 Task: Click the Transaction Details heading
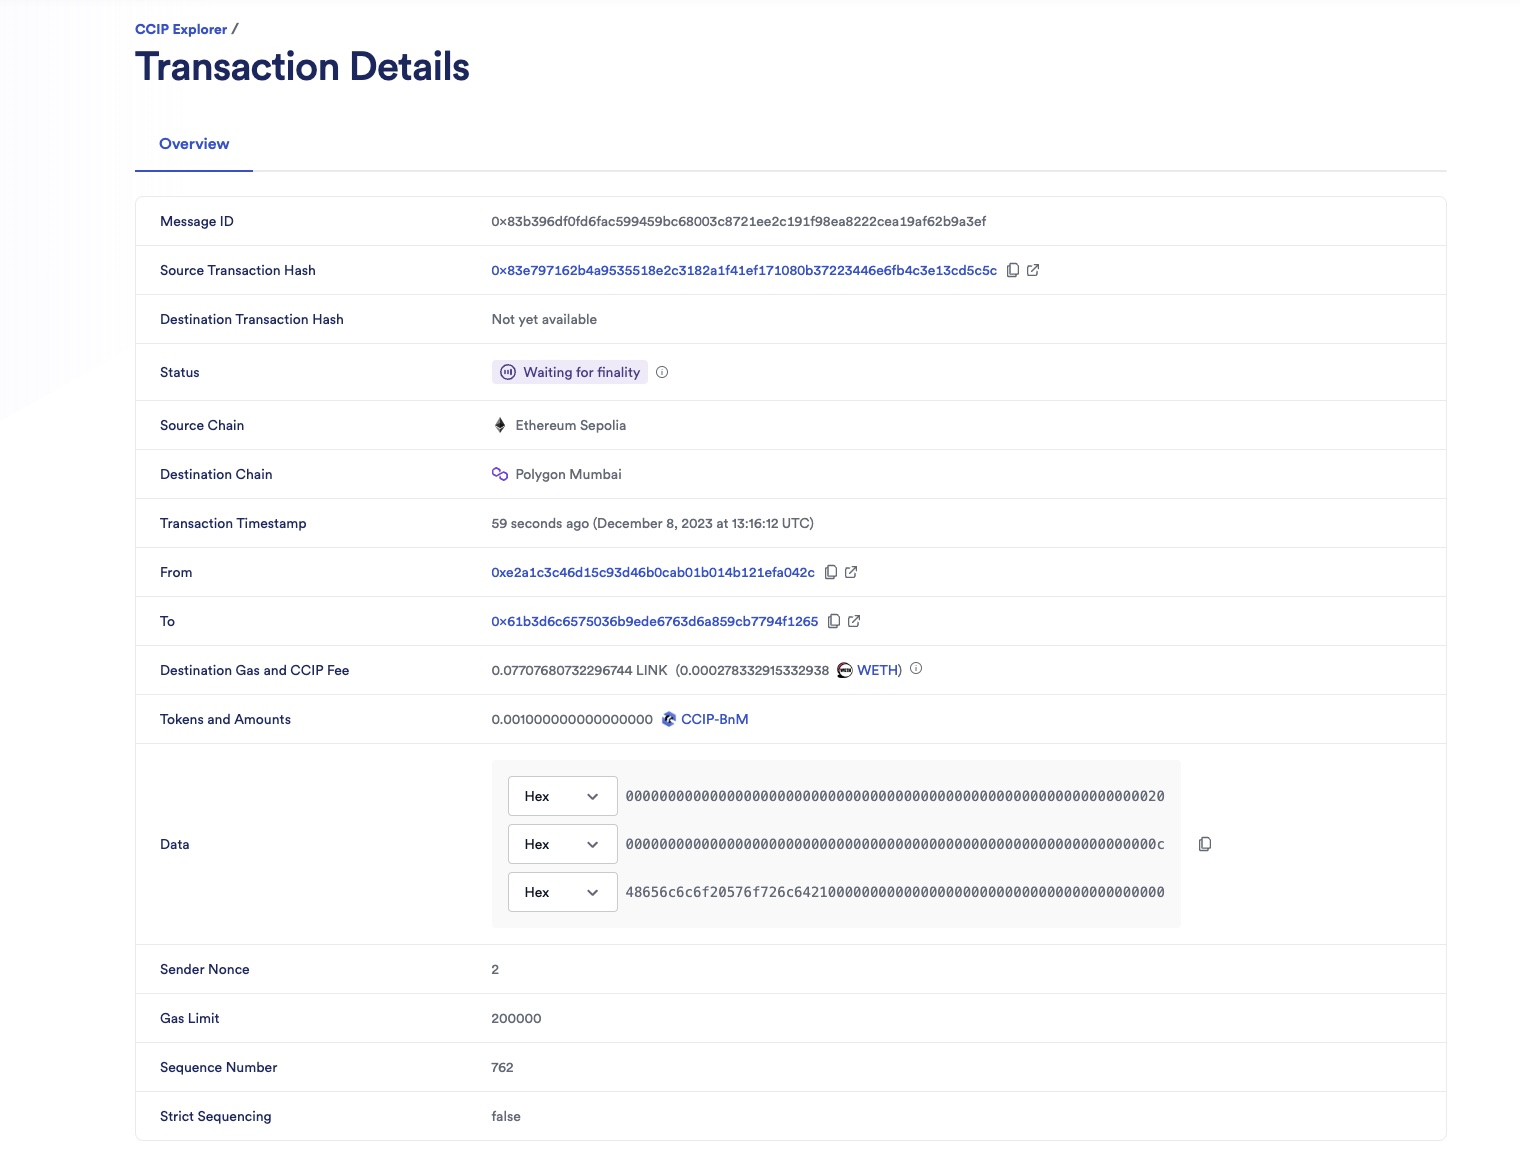point(302,67)
